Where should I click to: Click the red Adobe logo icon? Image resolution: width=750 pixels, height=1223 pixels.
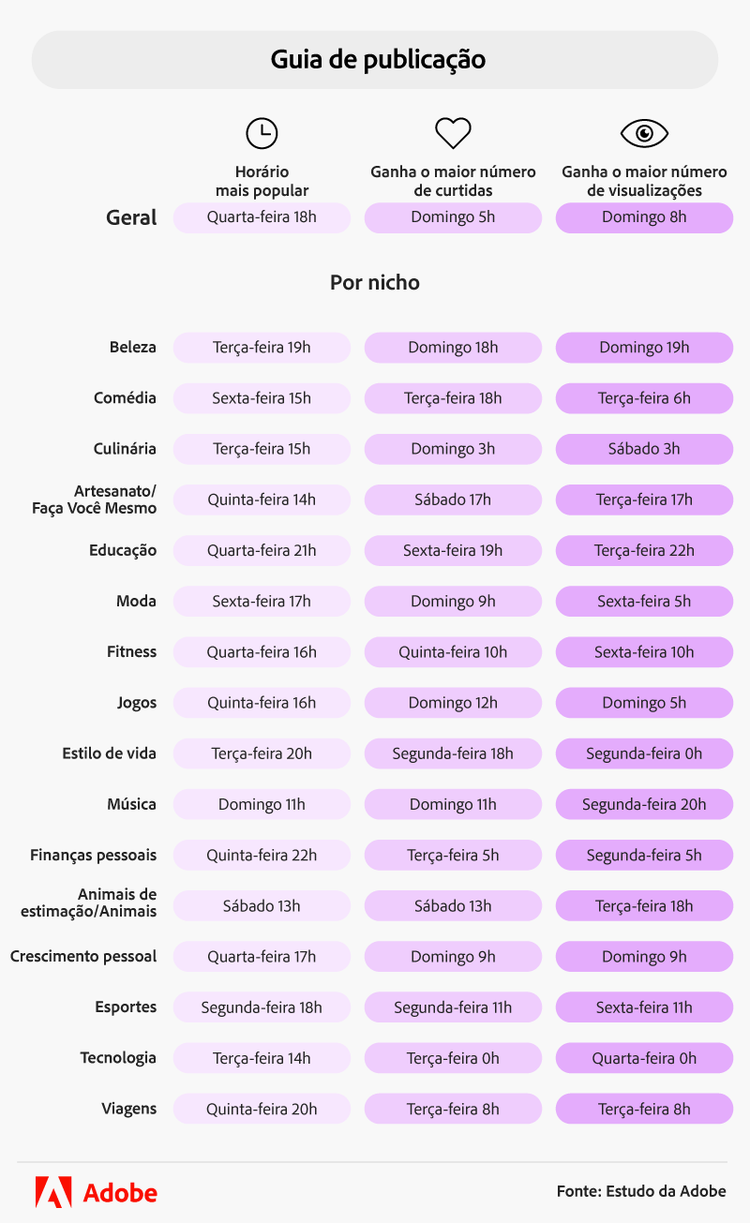(x=54, y=1192)
